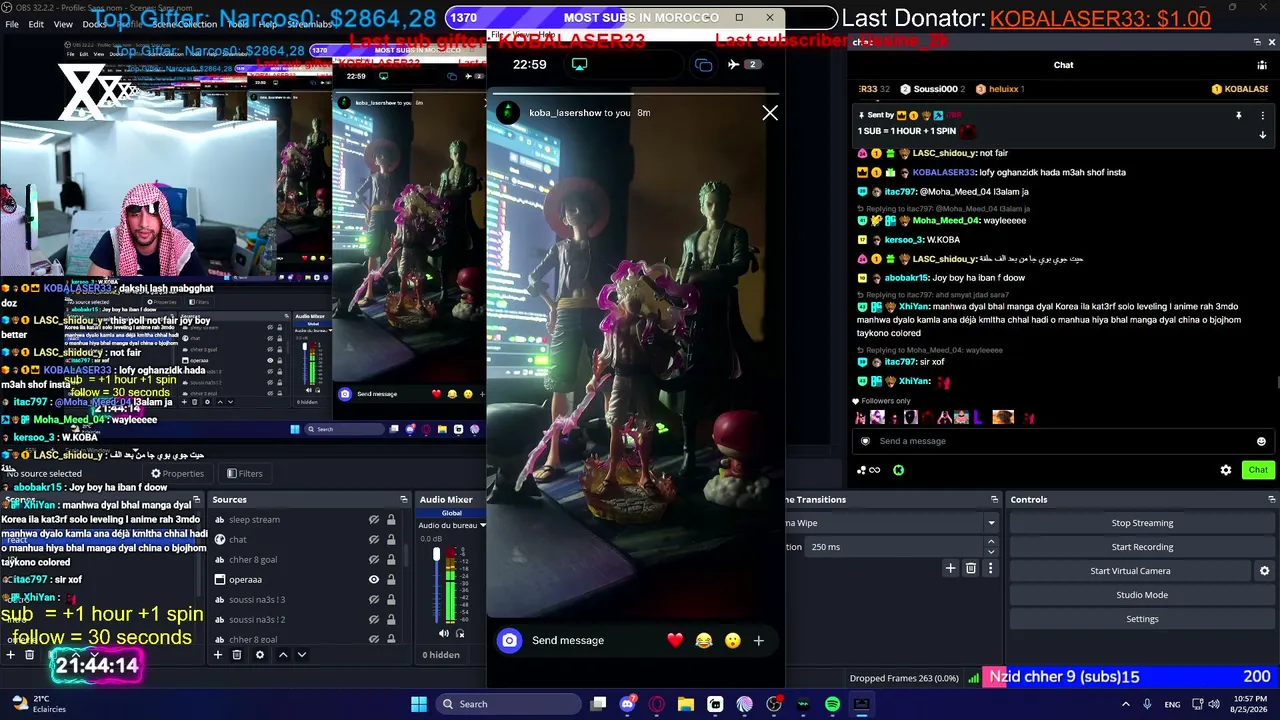Undock the Scene Transitions panel
Viewport: 1280px width, 720px height.
click(994, 499)
